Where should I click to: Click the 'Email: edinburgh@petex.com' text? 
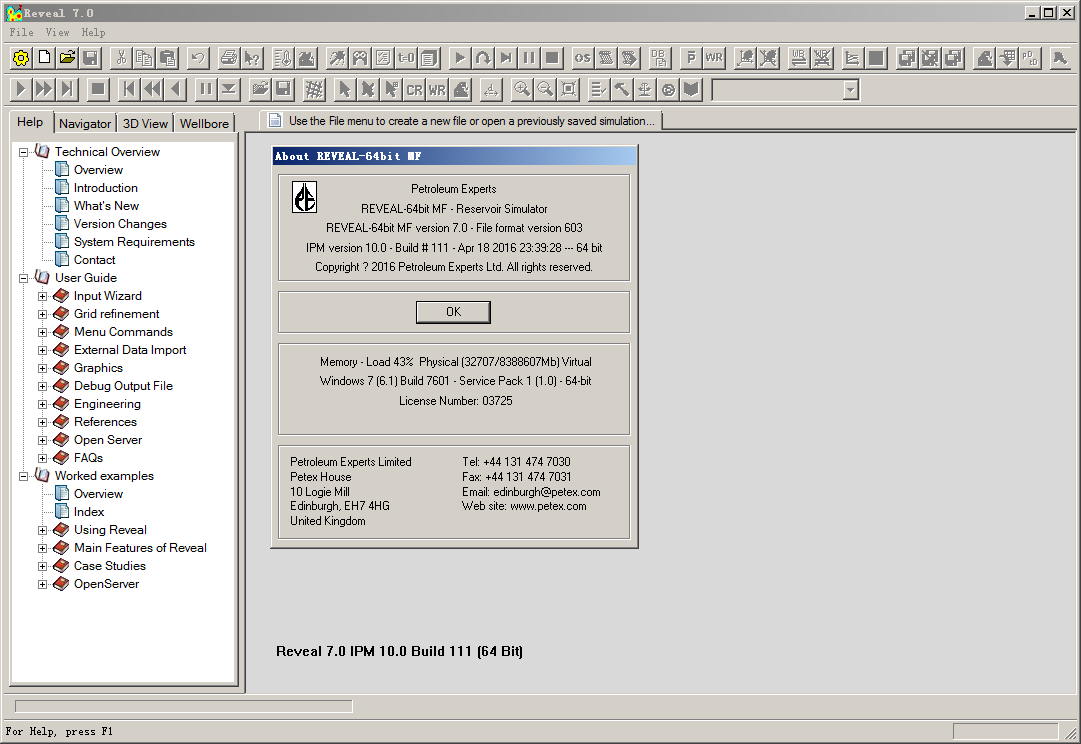(531, 492)
